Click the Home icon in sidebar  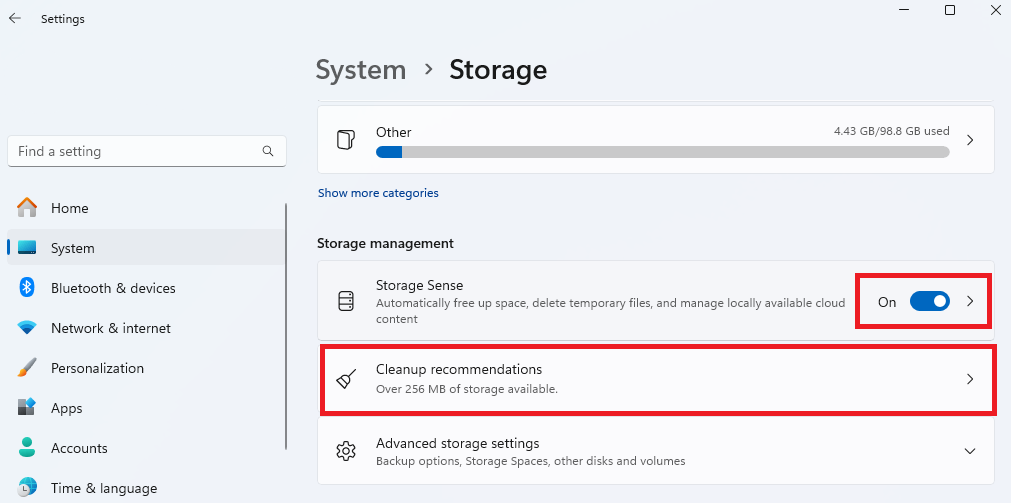point(27,208)
